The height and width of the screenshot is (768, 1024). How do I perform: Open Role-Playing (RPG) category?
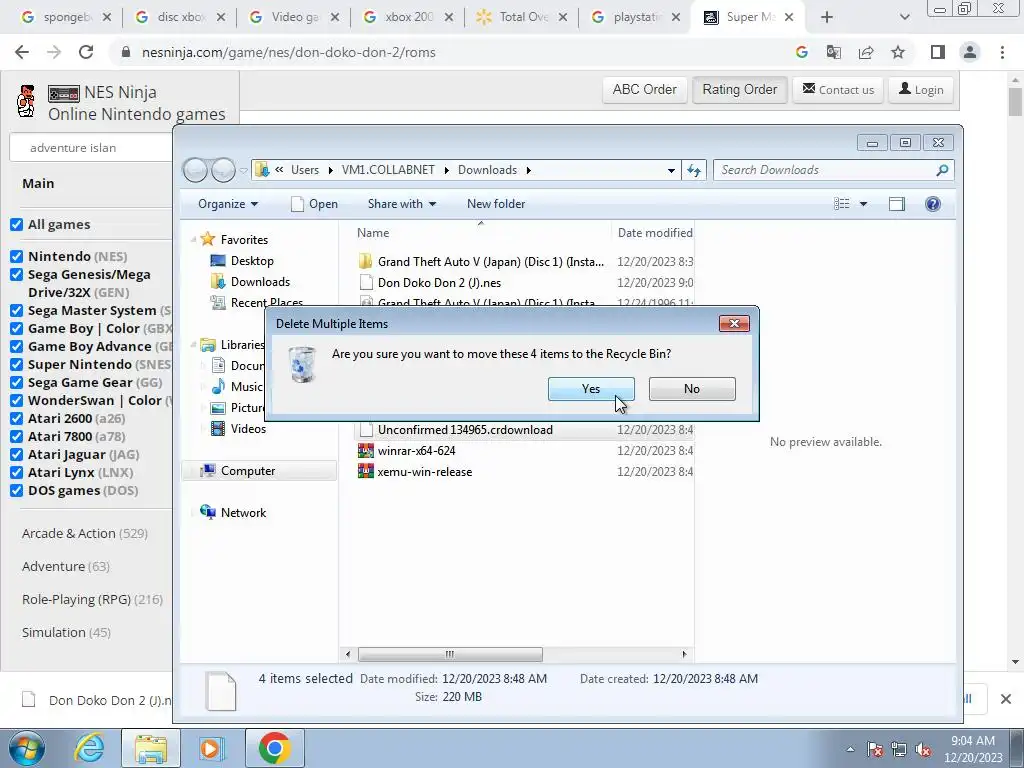(x=92, y=600)
